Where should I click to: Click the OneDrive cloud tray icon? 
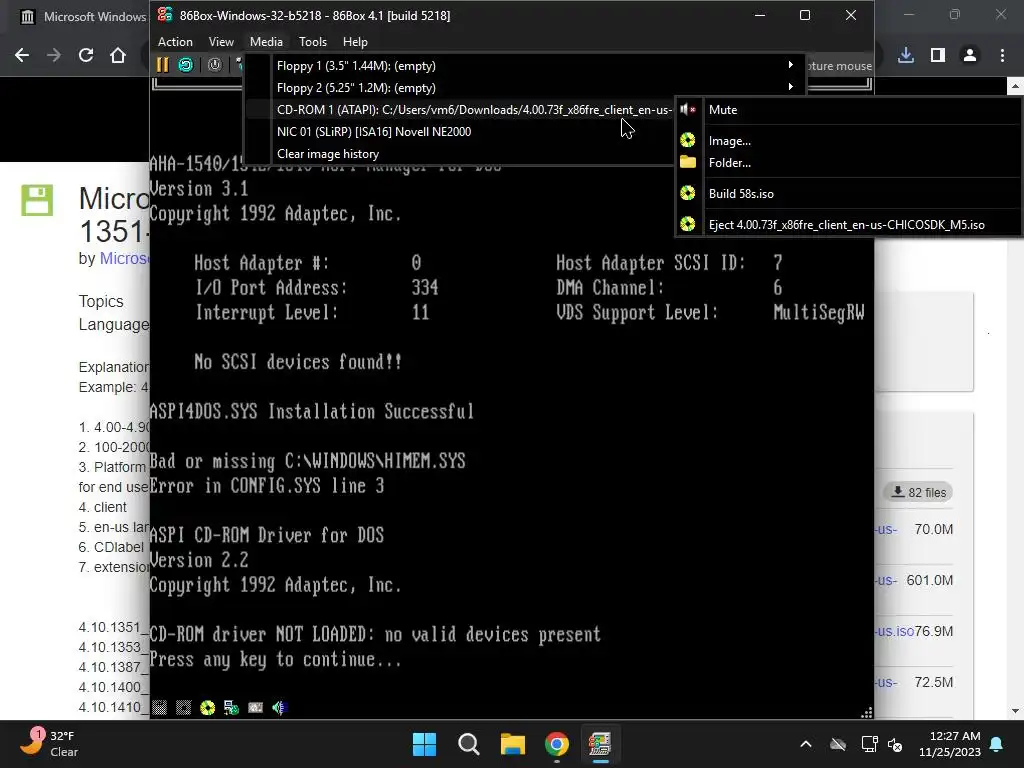tap(838, 744)
